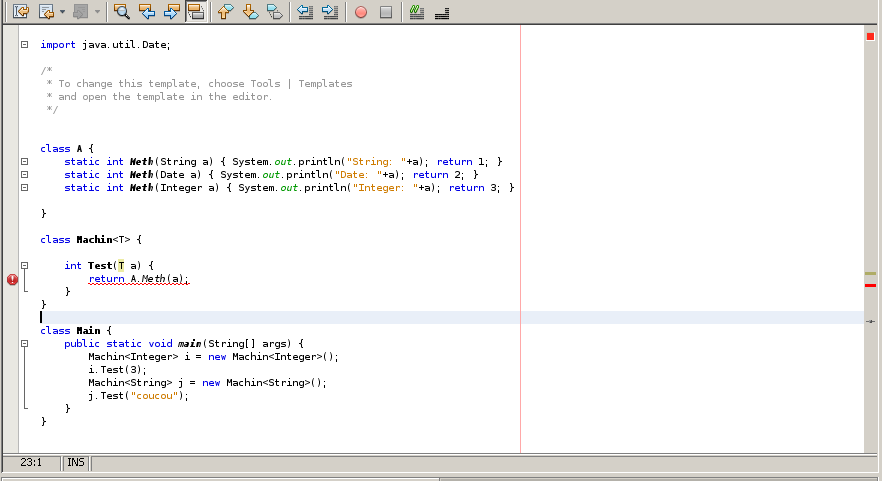Shift line right toolbar icon

tap(330, 12)
